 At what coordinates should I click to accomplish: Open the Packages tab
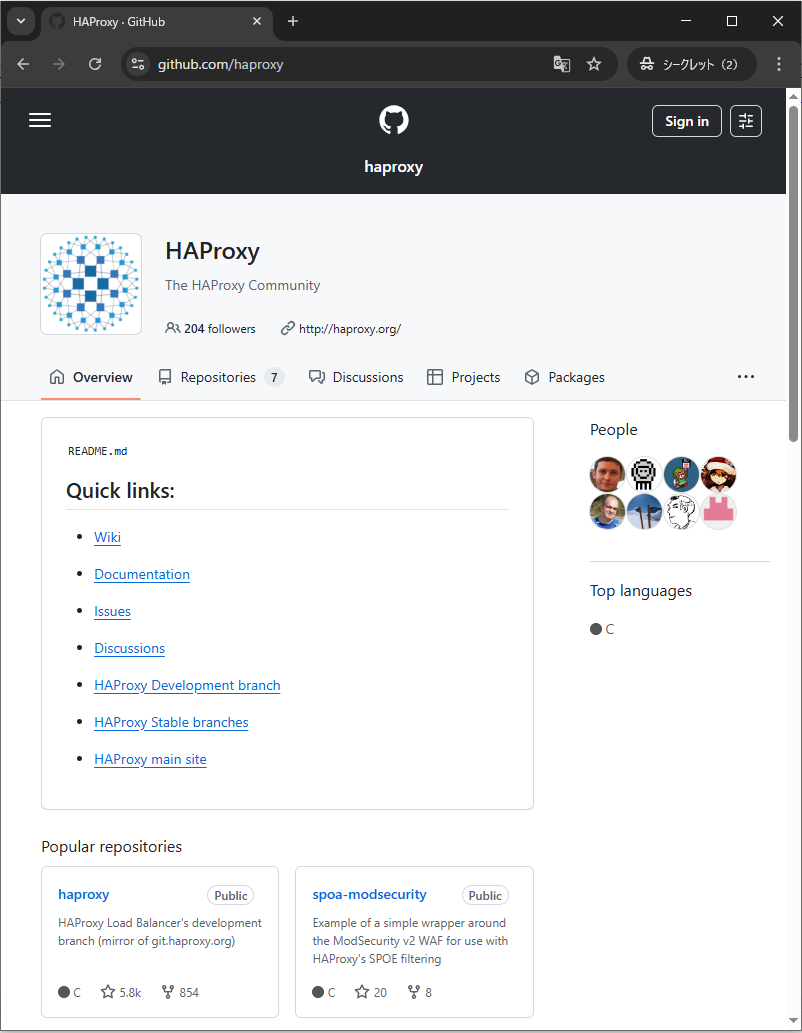click(x=564, y=377)
